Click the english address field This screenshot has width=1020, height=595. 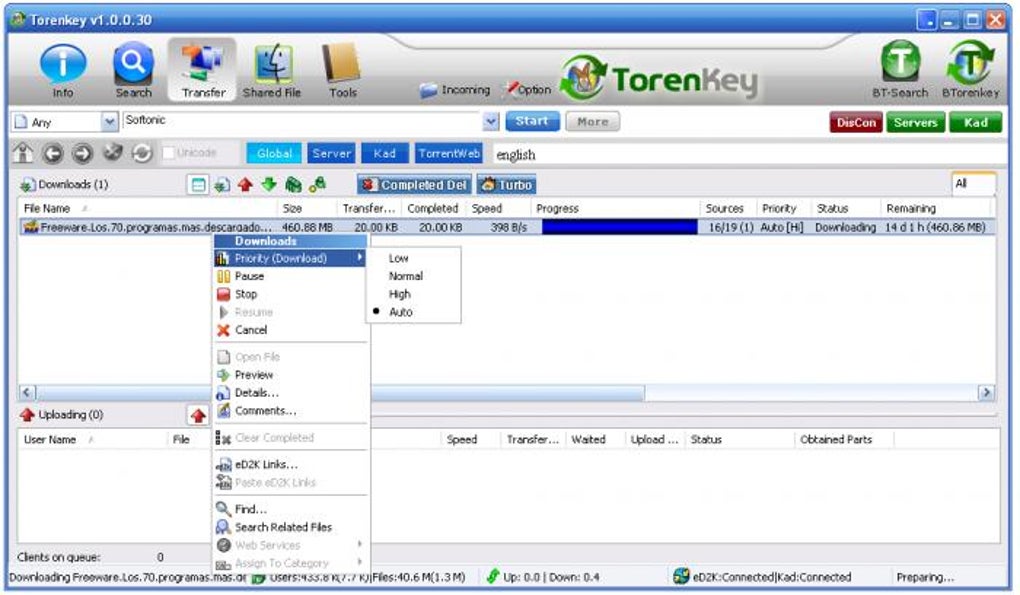pos(748,155)
